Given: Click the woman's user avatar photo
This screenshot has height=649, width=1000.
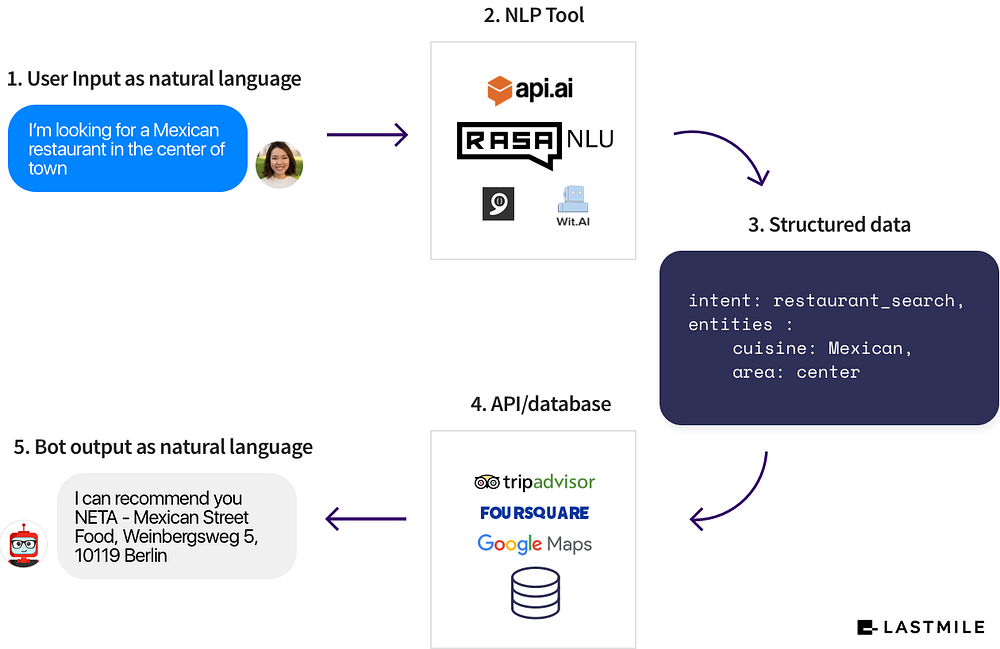Looking at the screenshot, I should coord(279,164).
